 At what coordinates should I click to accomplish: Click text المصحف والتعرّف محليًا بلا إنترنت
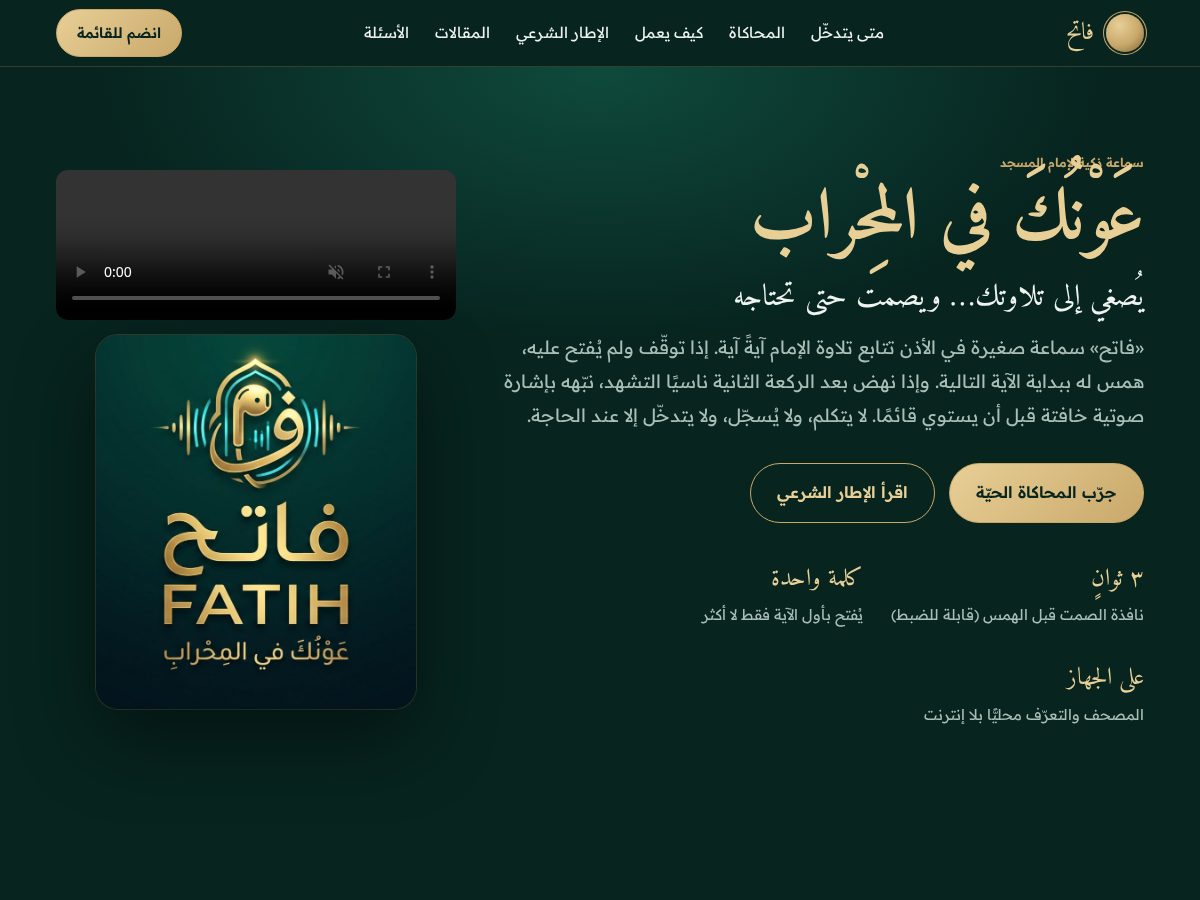click(x=1034, y=715)
